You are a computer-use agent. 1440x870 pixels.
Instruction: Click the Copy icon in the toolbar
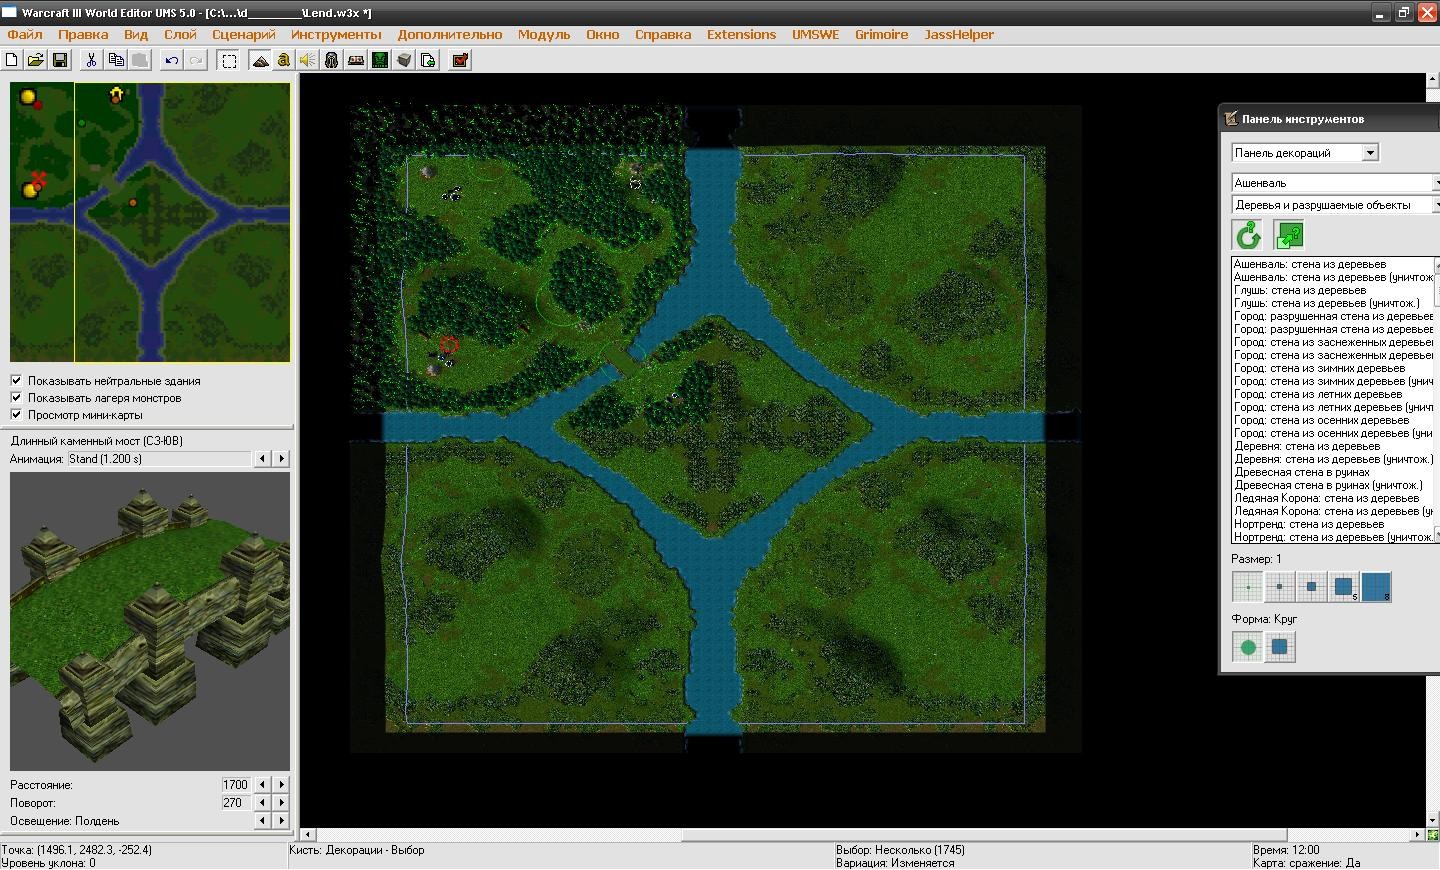(x=116, y=60)
